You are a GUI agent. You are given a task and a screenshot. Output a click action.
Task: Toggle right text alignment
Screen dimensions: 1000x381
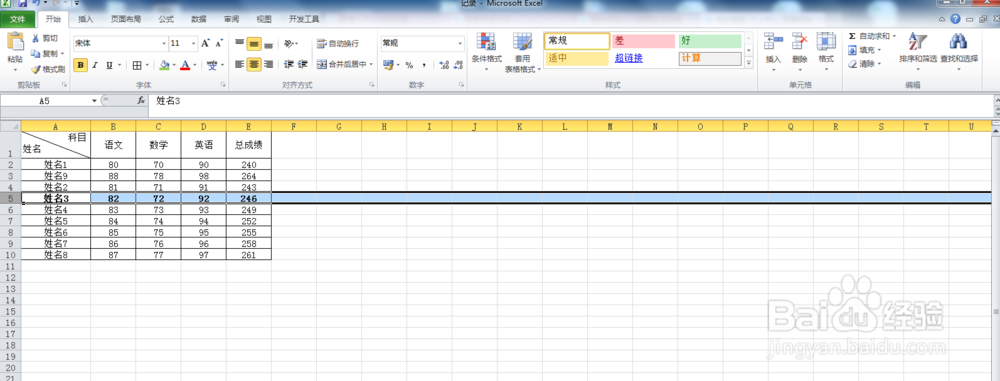click(268, 64)
